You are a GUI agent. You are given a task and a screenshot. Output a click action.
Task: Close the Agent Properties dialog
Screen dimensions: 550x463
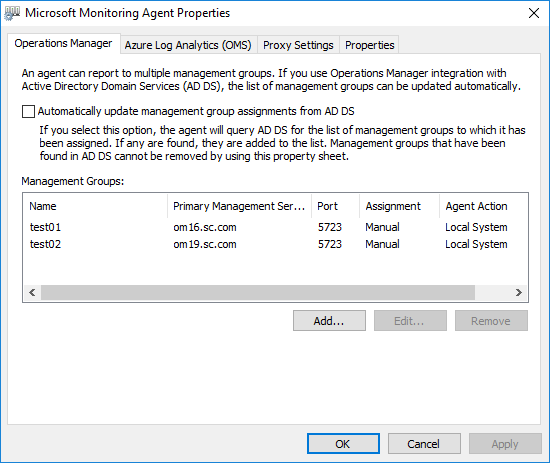coord(534,13)
